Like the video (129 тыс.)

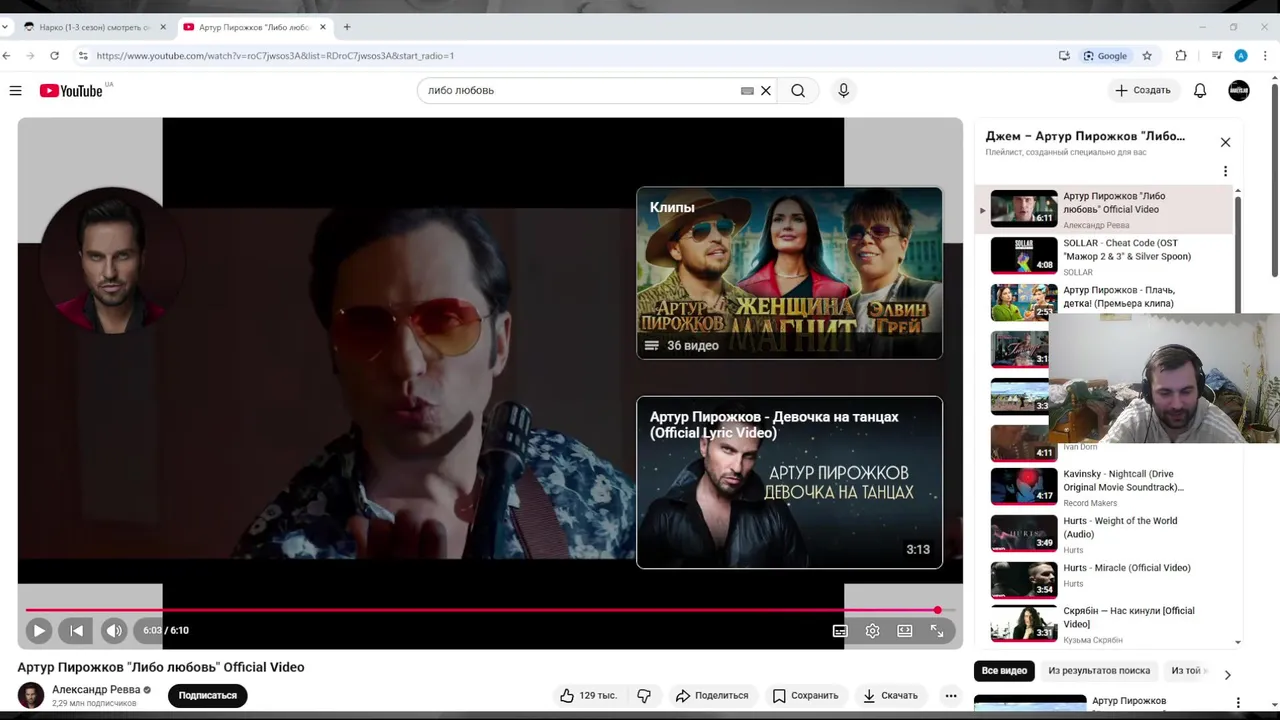[x=589, y=696]
